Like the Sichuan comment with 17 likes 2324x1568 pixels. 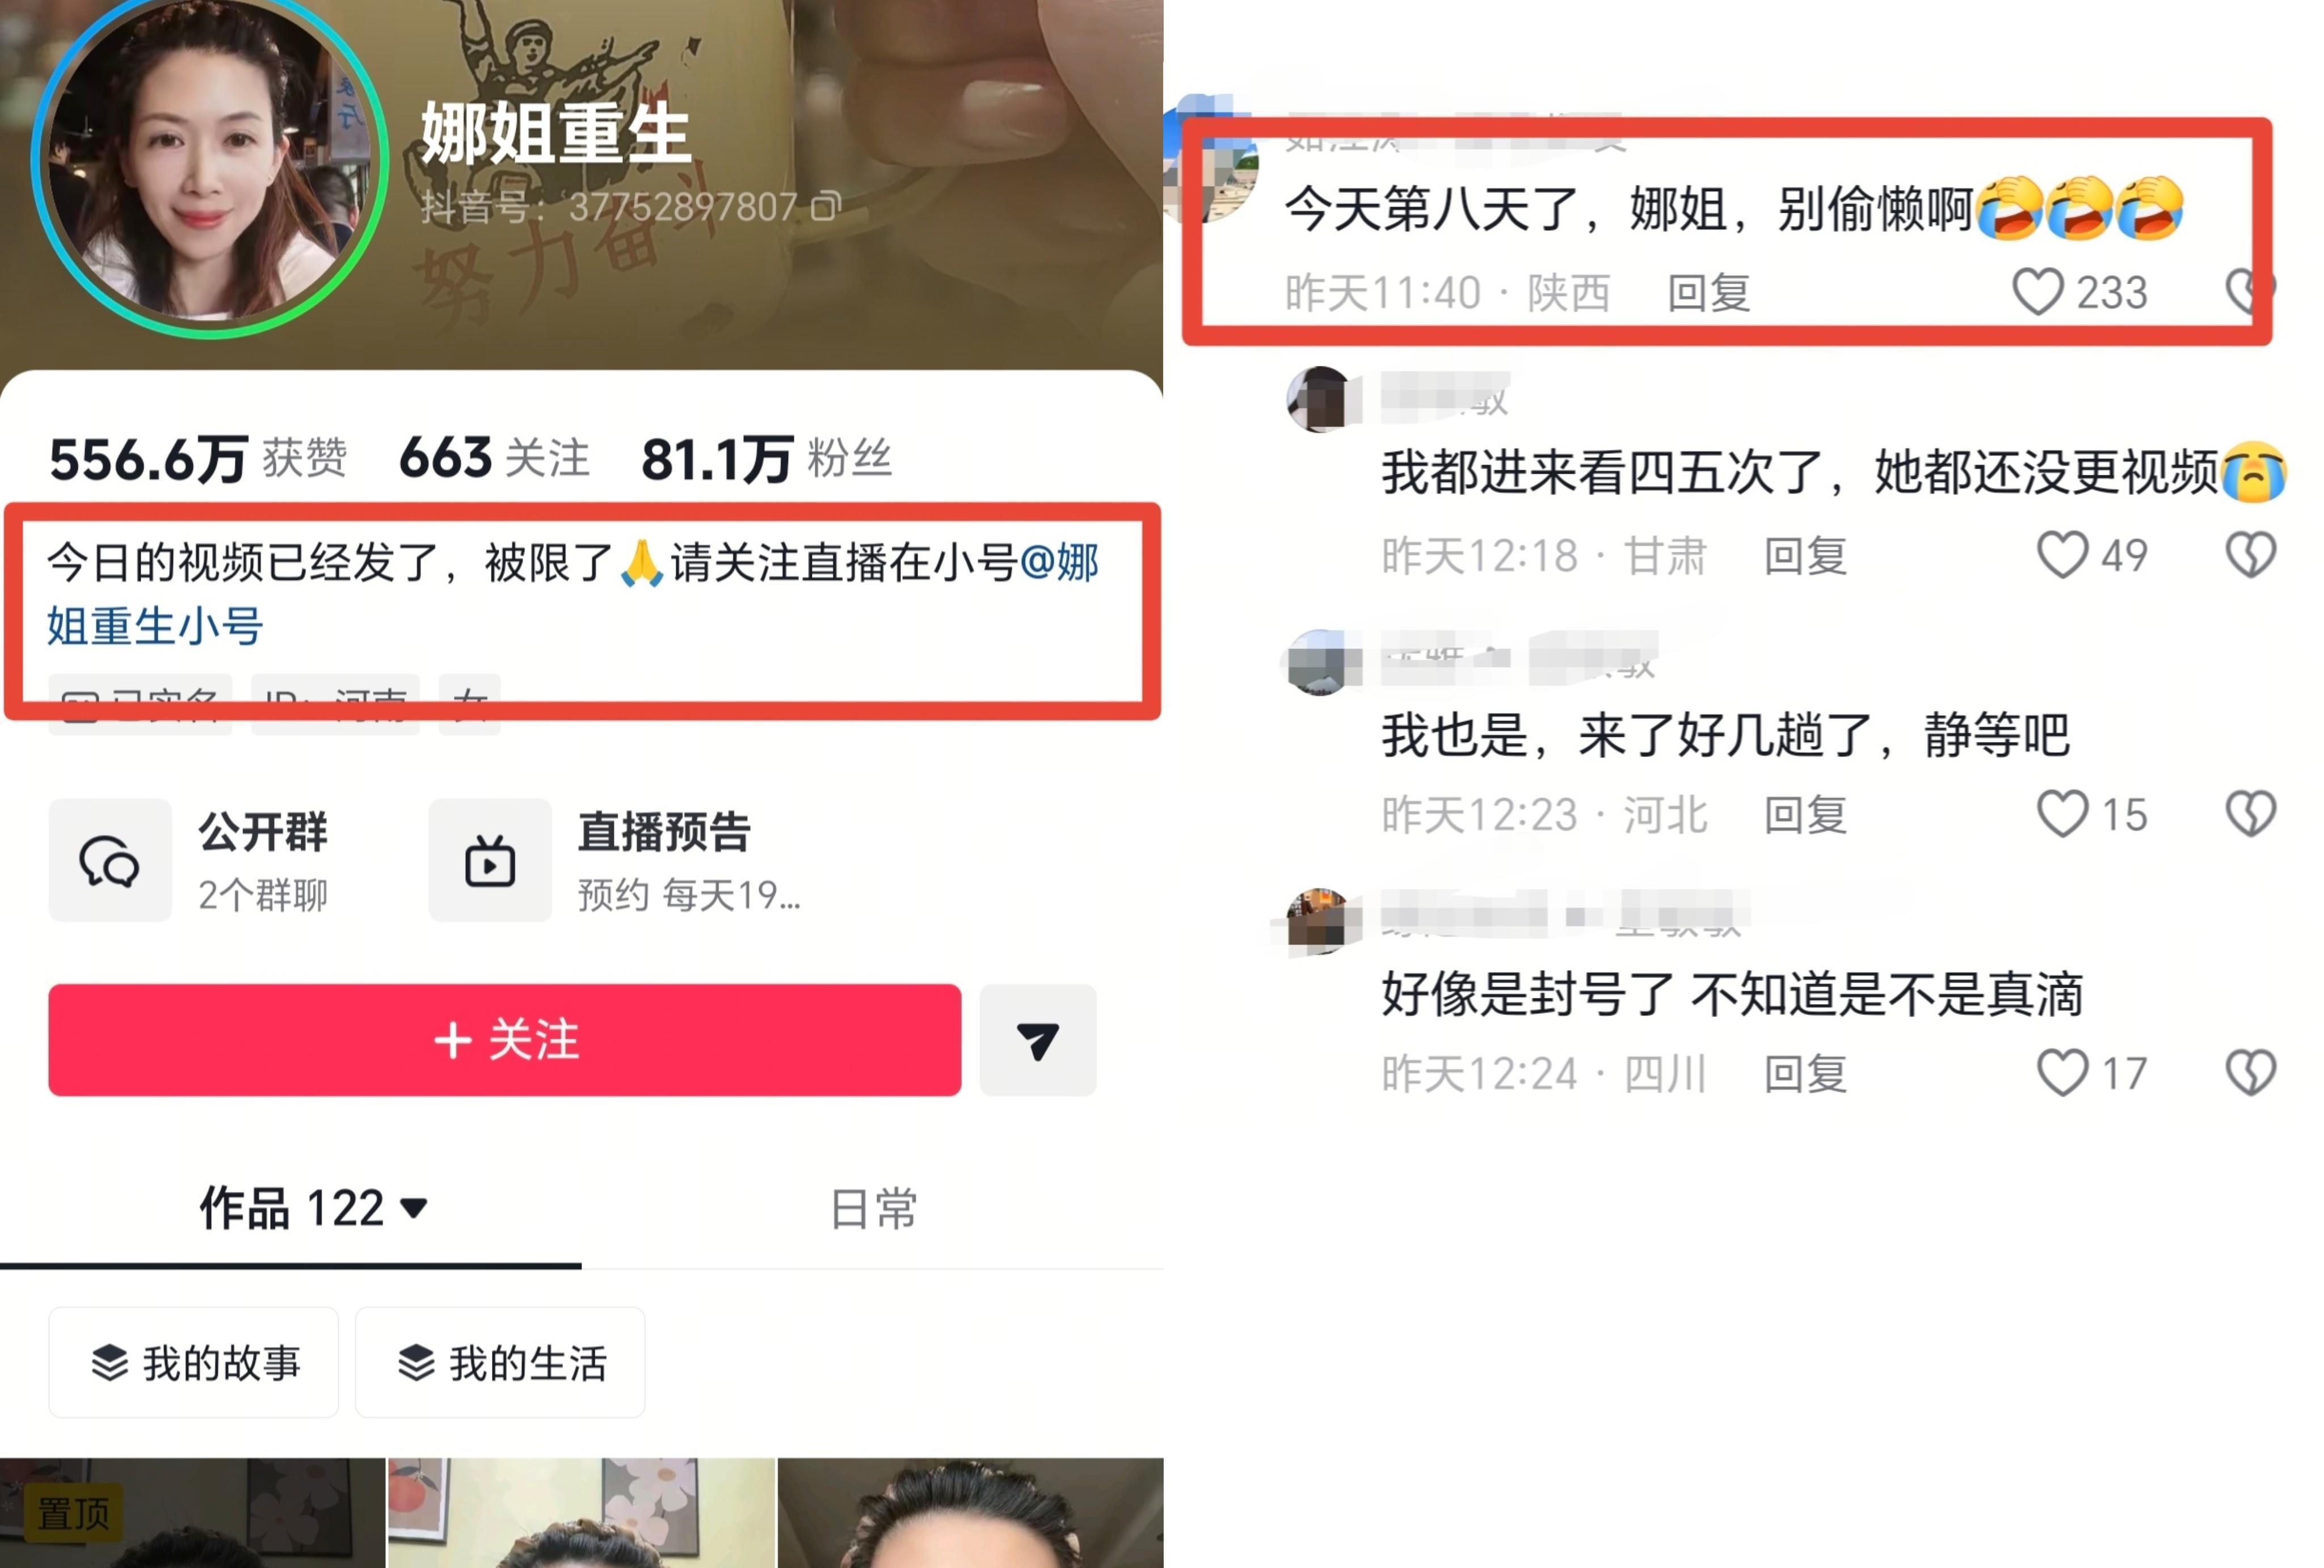pyautogui.click(x=2063, y=1073)
